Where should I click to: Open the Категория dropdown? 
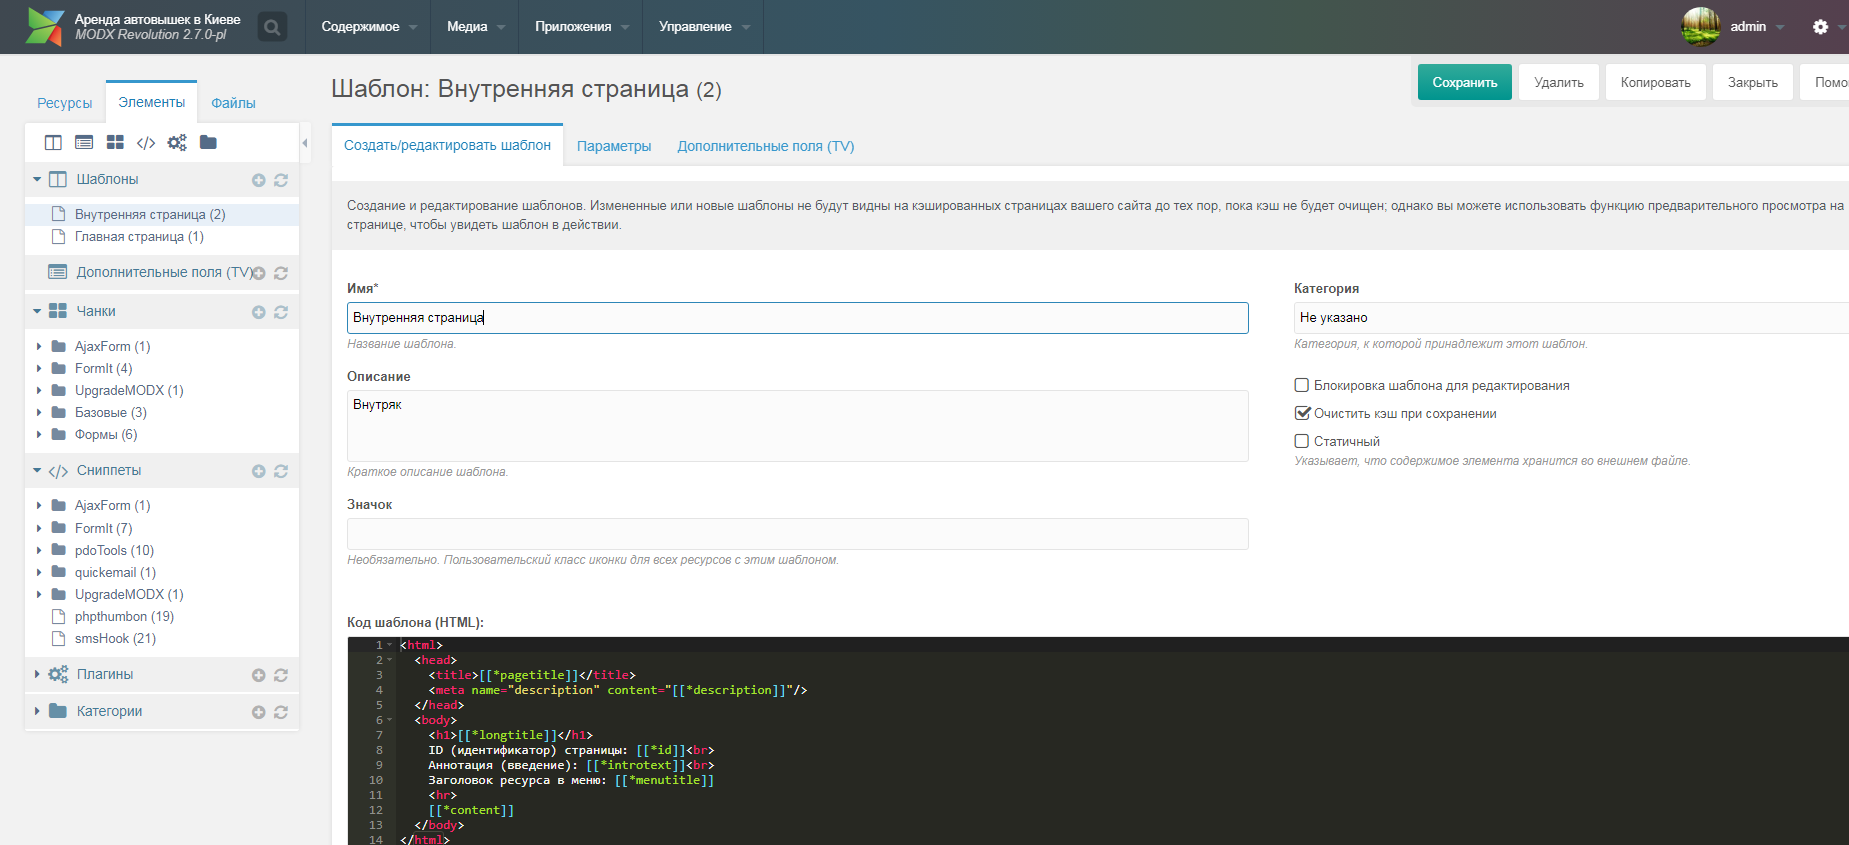point(1571,318)
